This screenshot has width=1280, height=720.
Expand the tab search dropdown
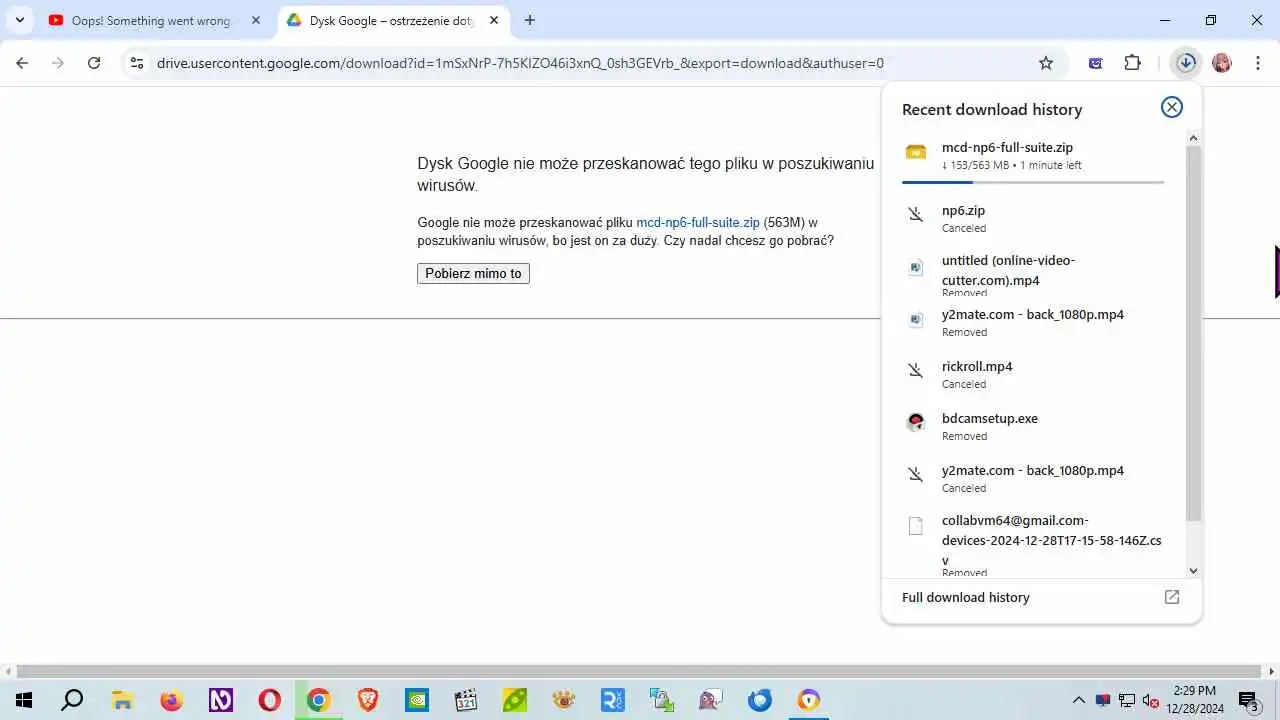[x=19, y=20]
